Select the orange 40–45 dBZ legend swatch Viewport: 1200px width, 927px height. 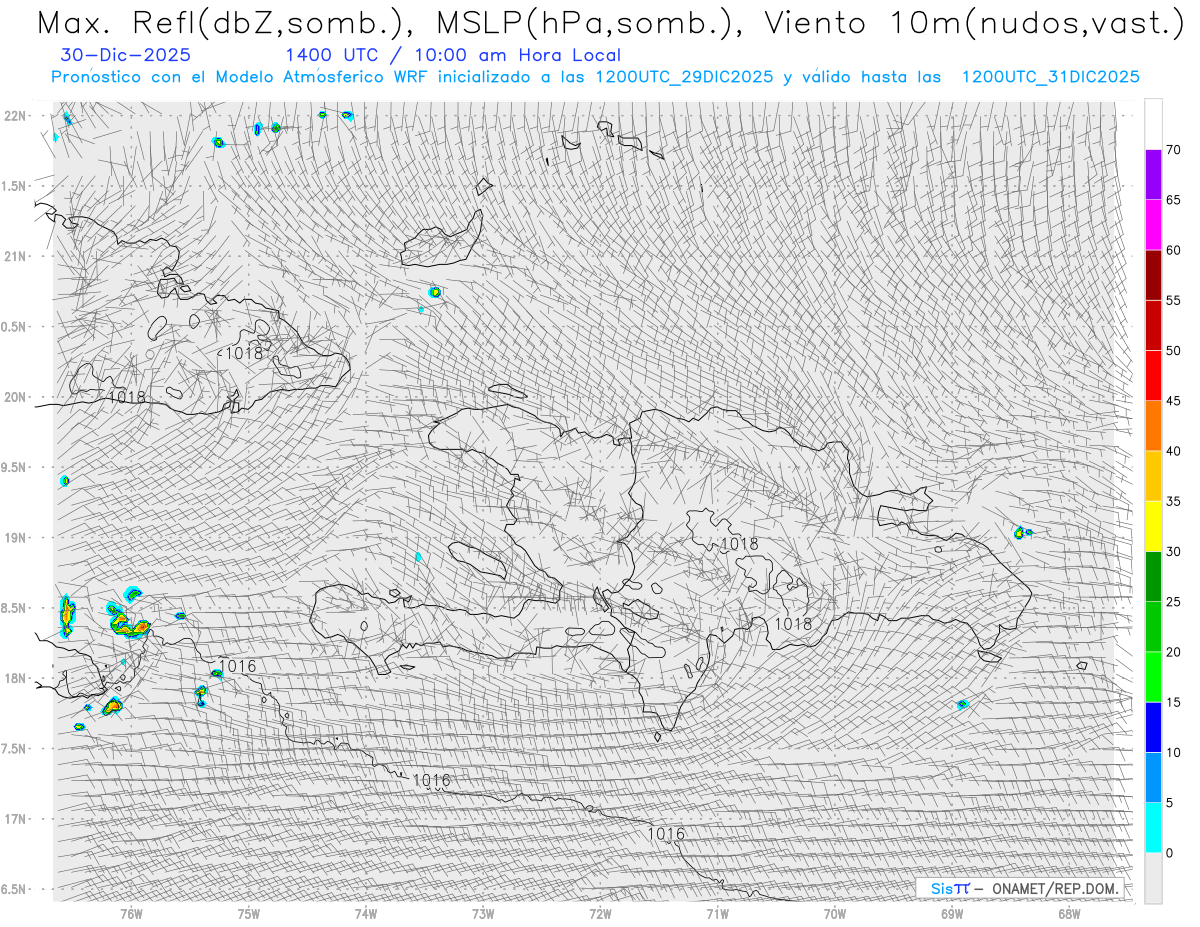(1153, 426)
